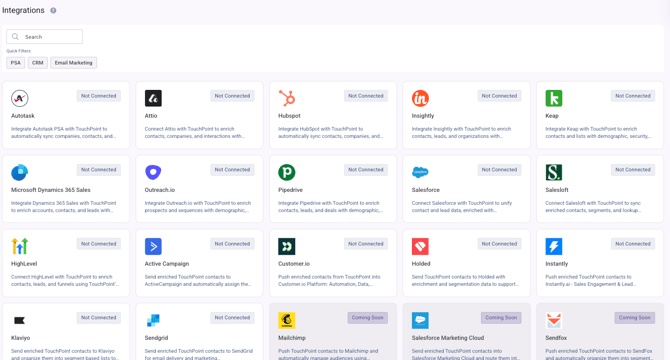
Task: Click Keap card description text
Action: (598, 132)
